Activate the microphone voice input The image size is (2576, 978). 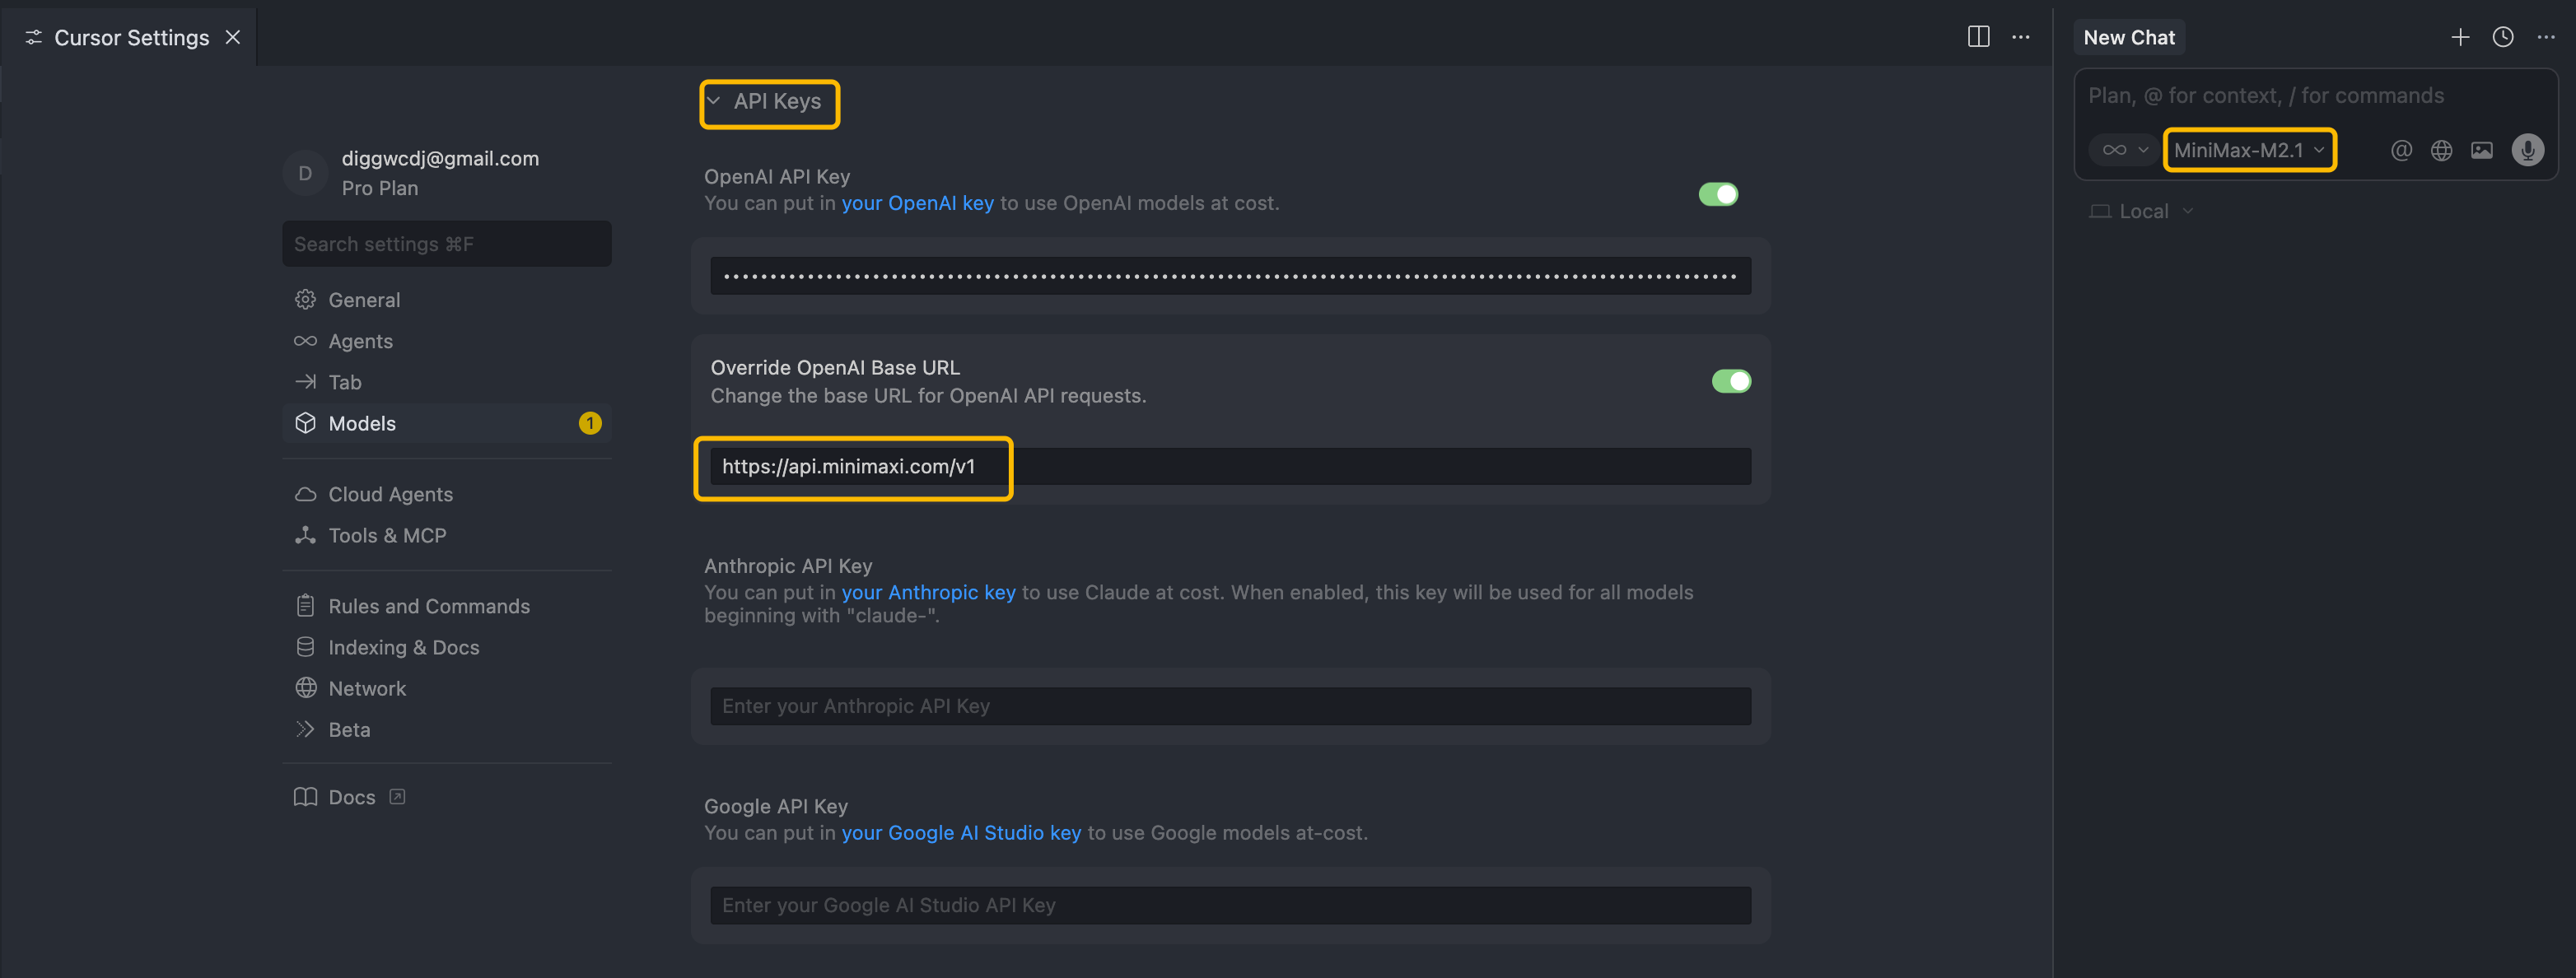point(2527,150)
